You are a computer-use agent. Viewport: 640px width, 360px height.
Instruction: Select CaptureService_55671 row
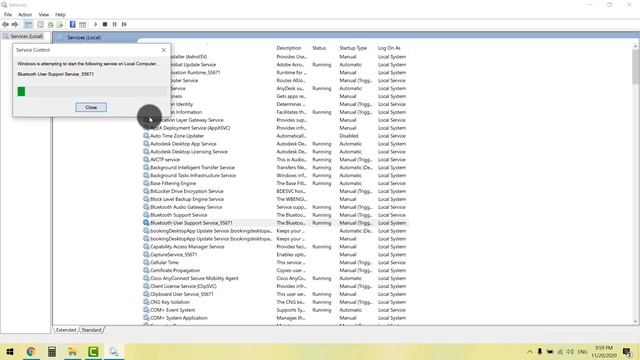(x=276, y=255)
